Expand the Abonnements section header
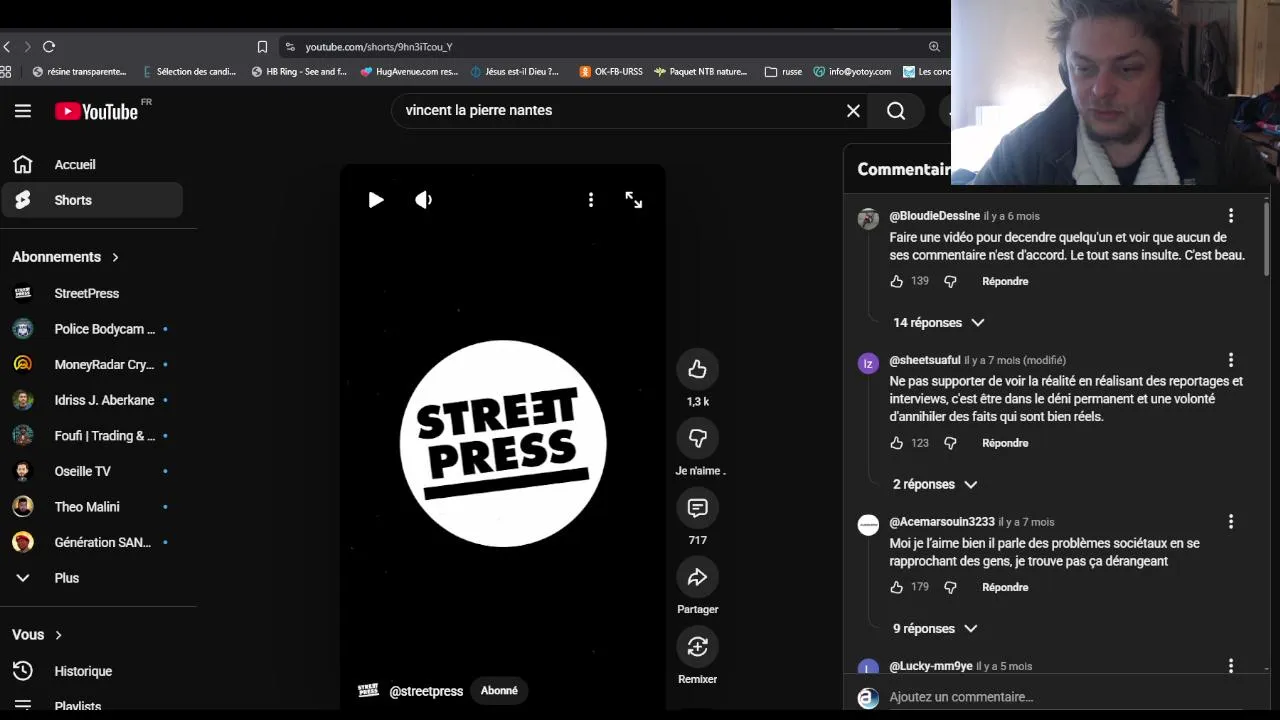Screen dimensions: 1280x720 coord(66,257)
